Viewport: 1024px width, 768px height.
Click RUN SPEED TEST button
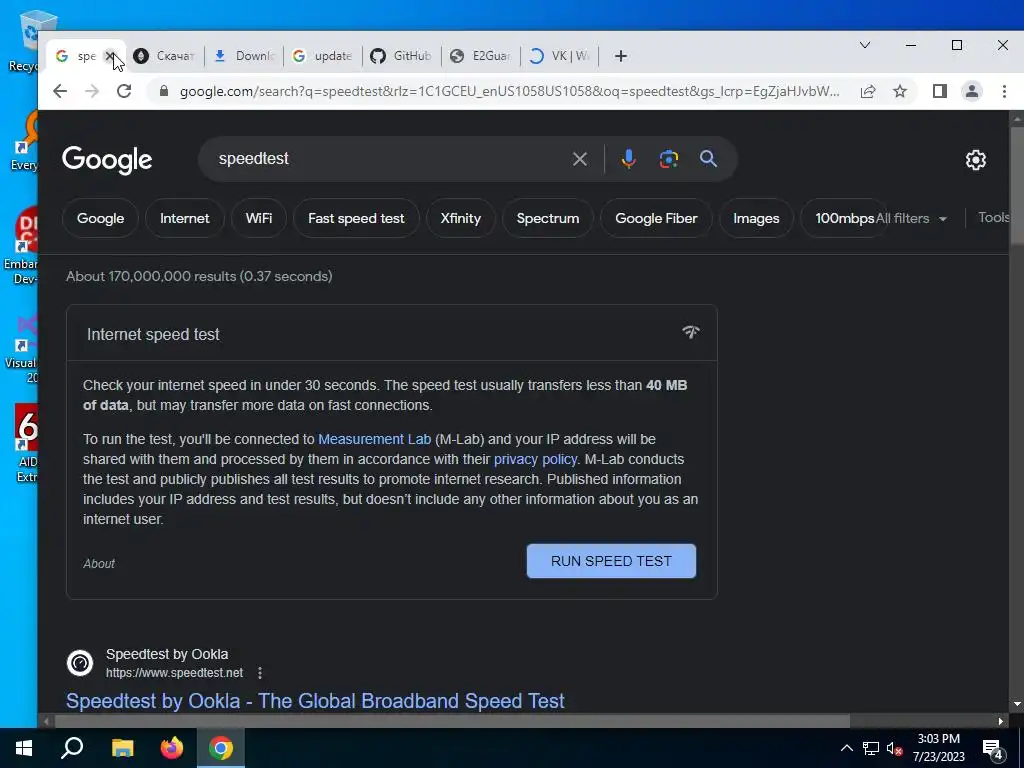pyautogui.click(x=611, y=561)
